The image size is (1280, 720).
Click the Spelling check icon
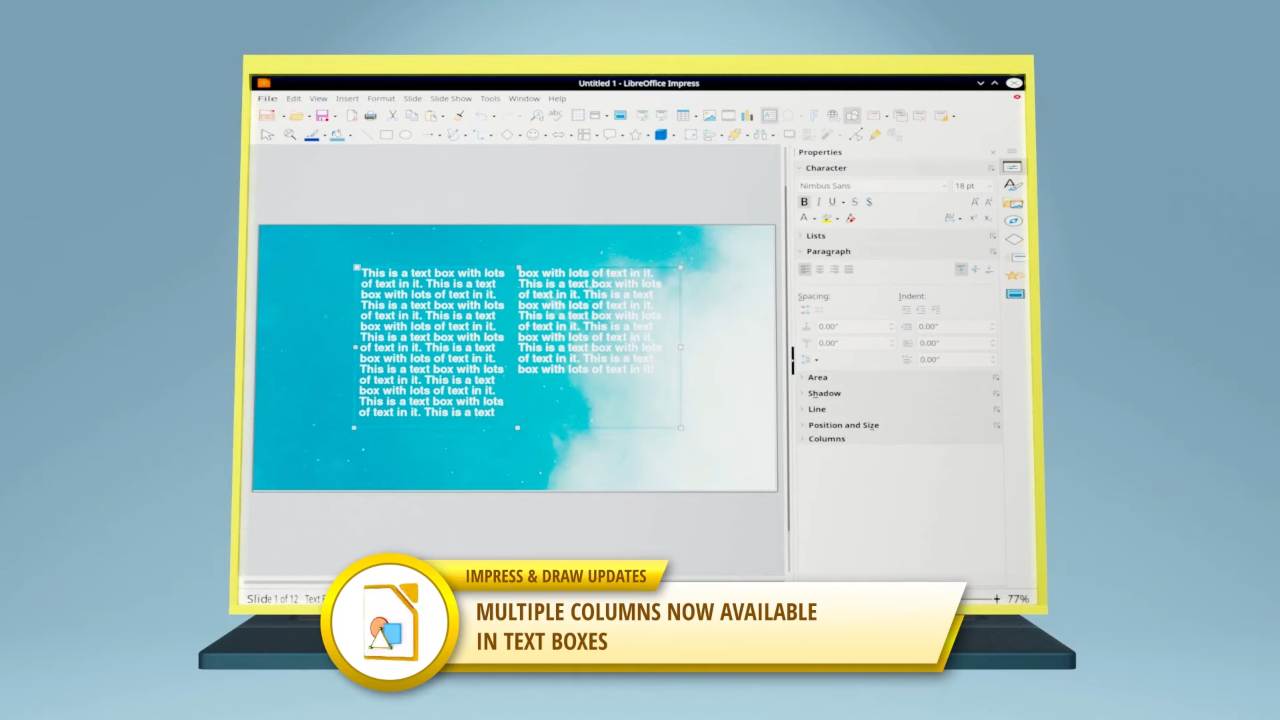pos(556,115)
